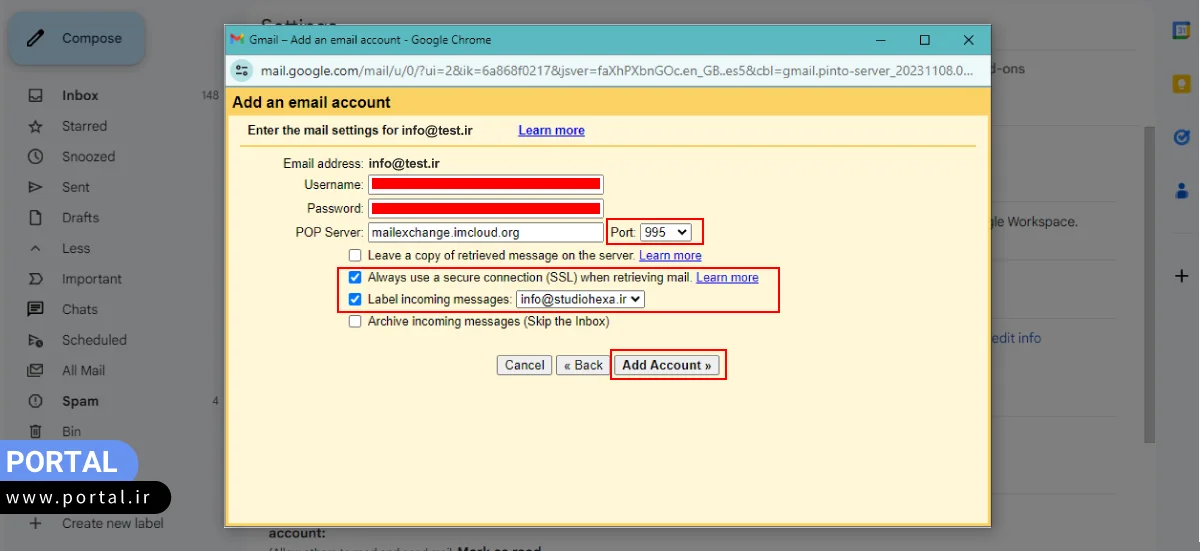
Task: Open Google Keep side panel icon
Action: [x=1181, y=85]
